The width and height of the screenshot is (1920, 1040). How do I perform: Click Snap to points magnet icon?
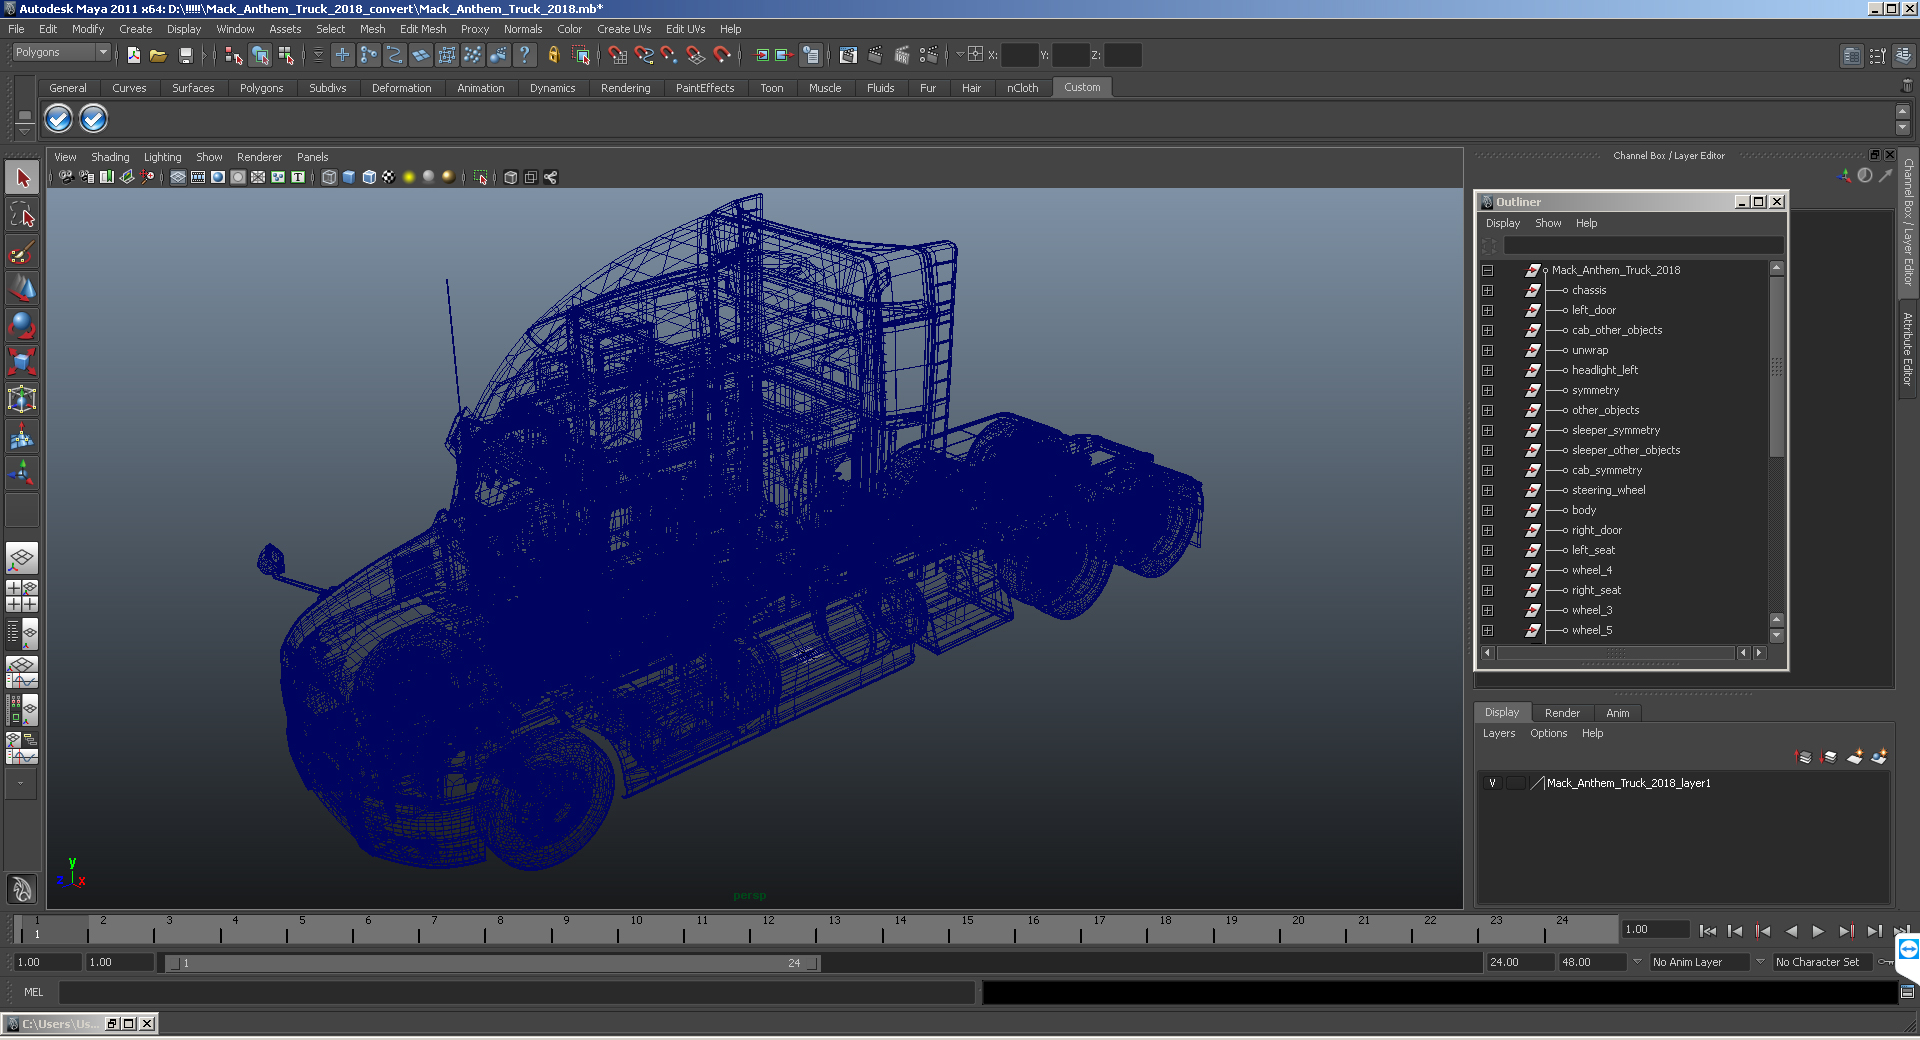[x=669, y=55]
